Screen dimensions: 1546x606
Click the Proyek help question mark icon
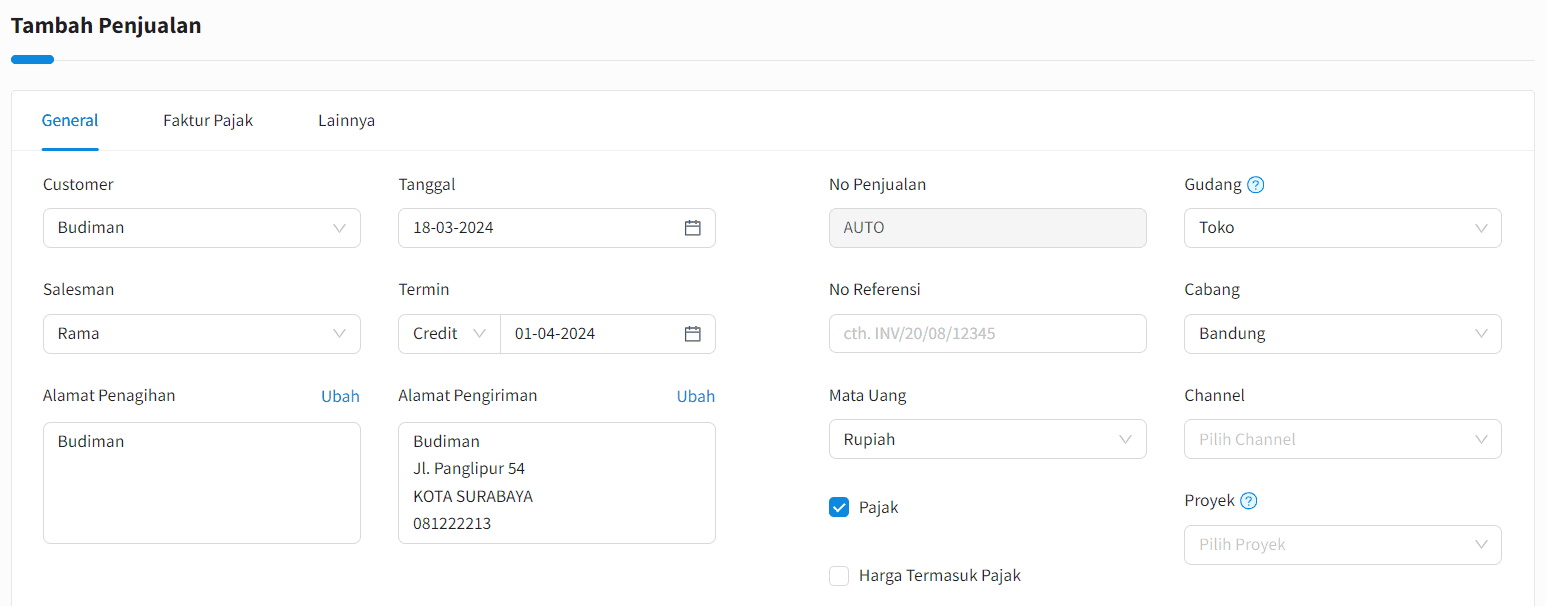click(1248, 501)
